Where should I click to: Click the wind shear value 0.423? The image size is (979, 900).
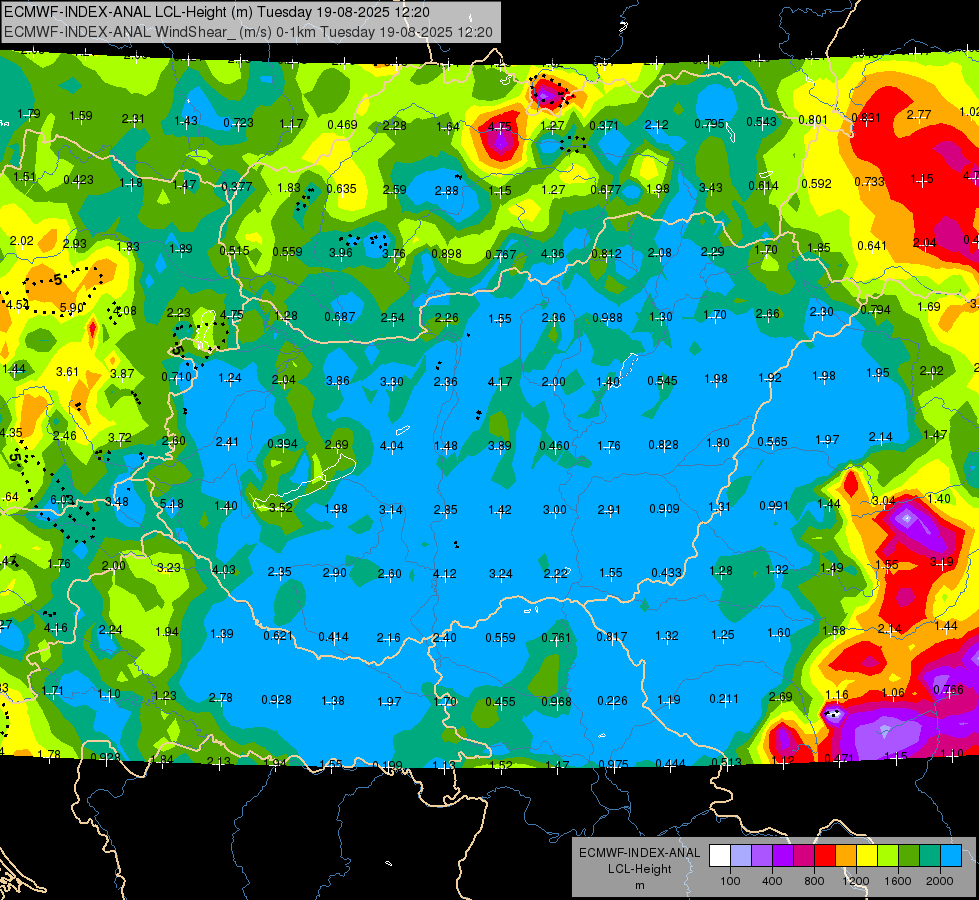pos(79,180)
